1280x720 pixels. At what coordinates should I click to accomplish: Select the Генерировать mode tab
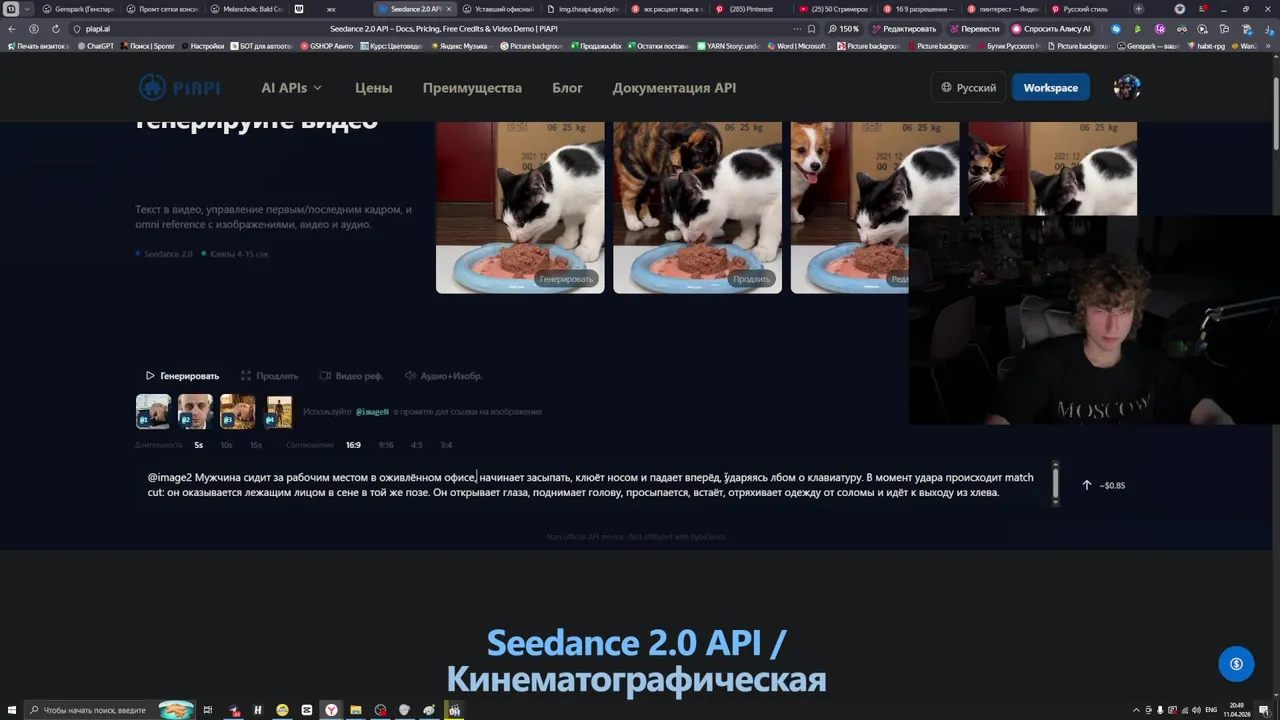[182, 376]
